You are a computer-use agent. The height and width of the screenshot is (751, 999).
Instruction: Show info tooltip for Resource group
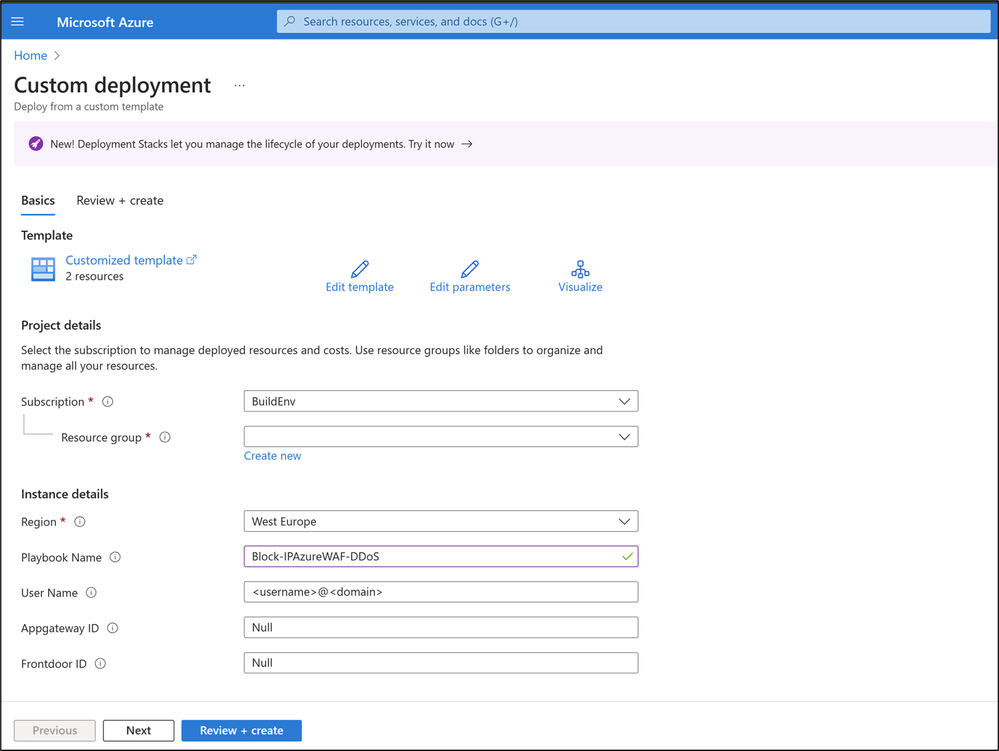coord(165,437)
